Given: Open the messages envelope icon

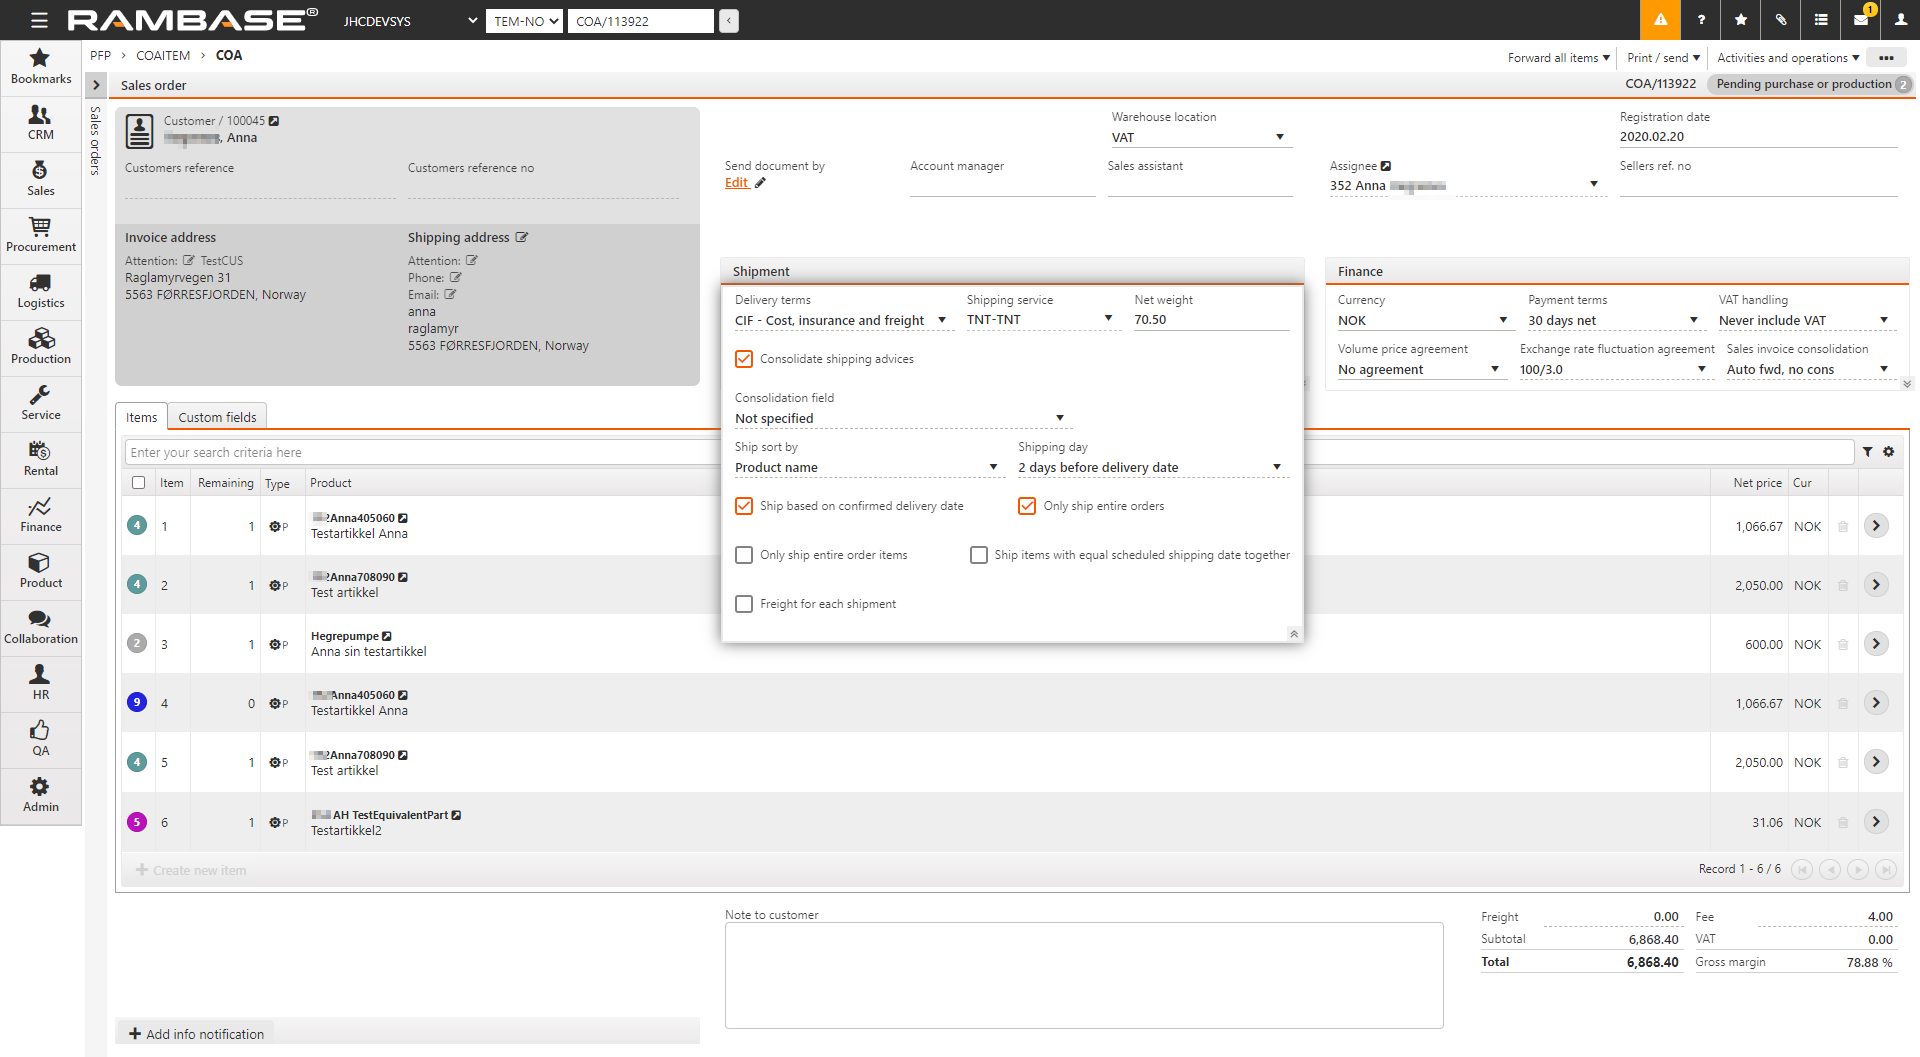Looking at the screenshot, I should 1861,20.
